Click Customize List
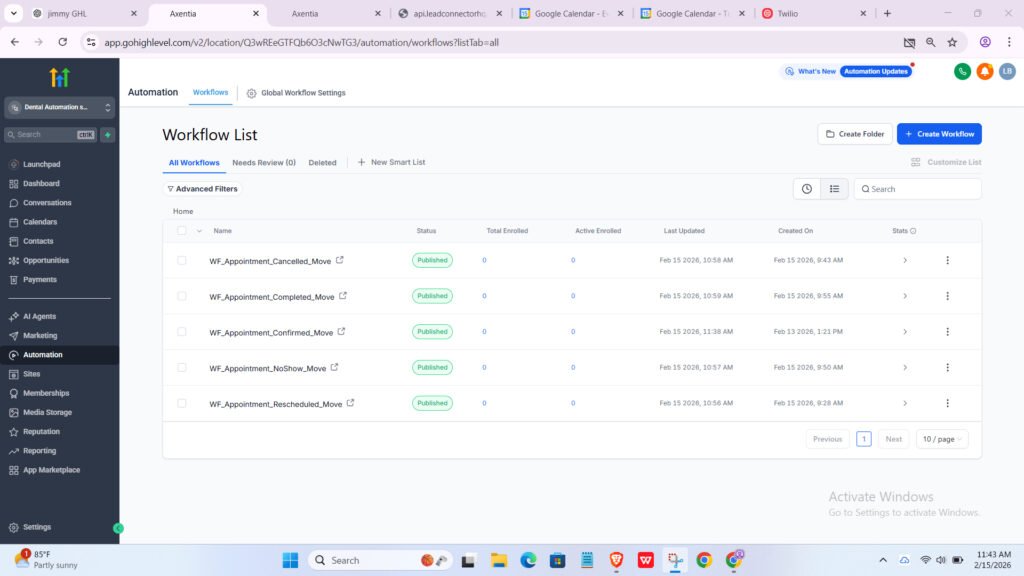This screenshot has height=576, width=1024. (x=946, y=162)
